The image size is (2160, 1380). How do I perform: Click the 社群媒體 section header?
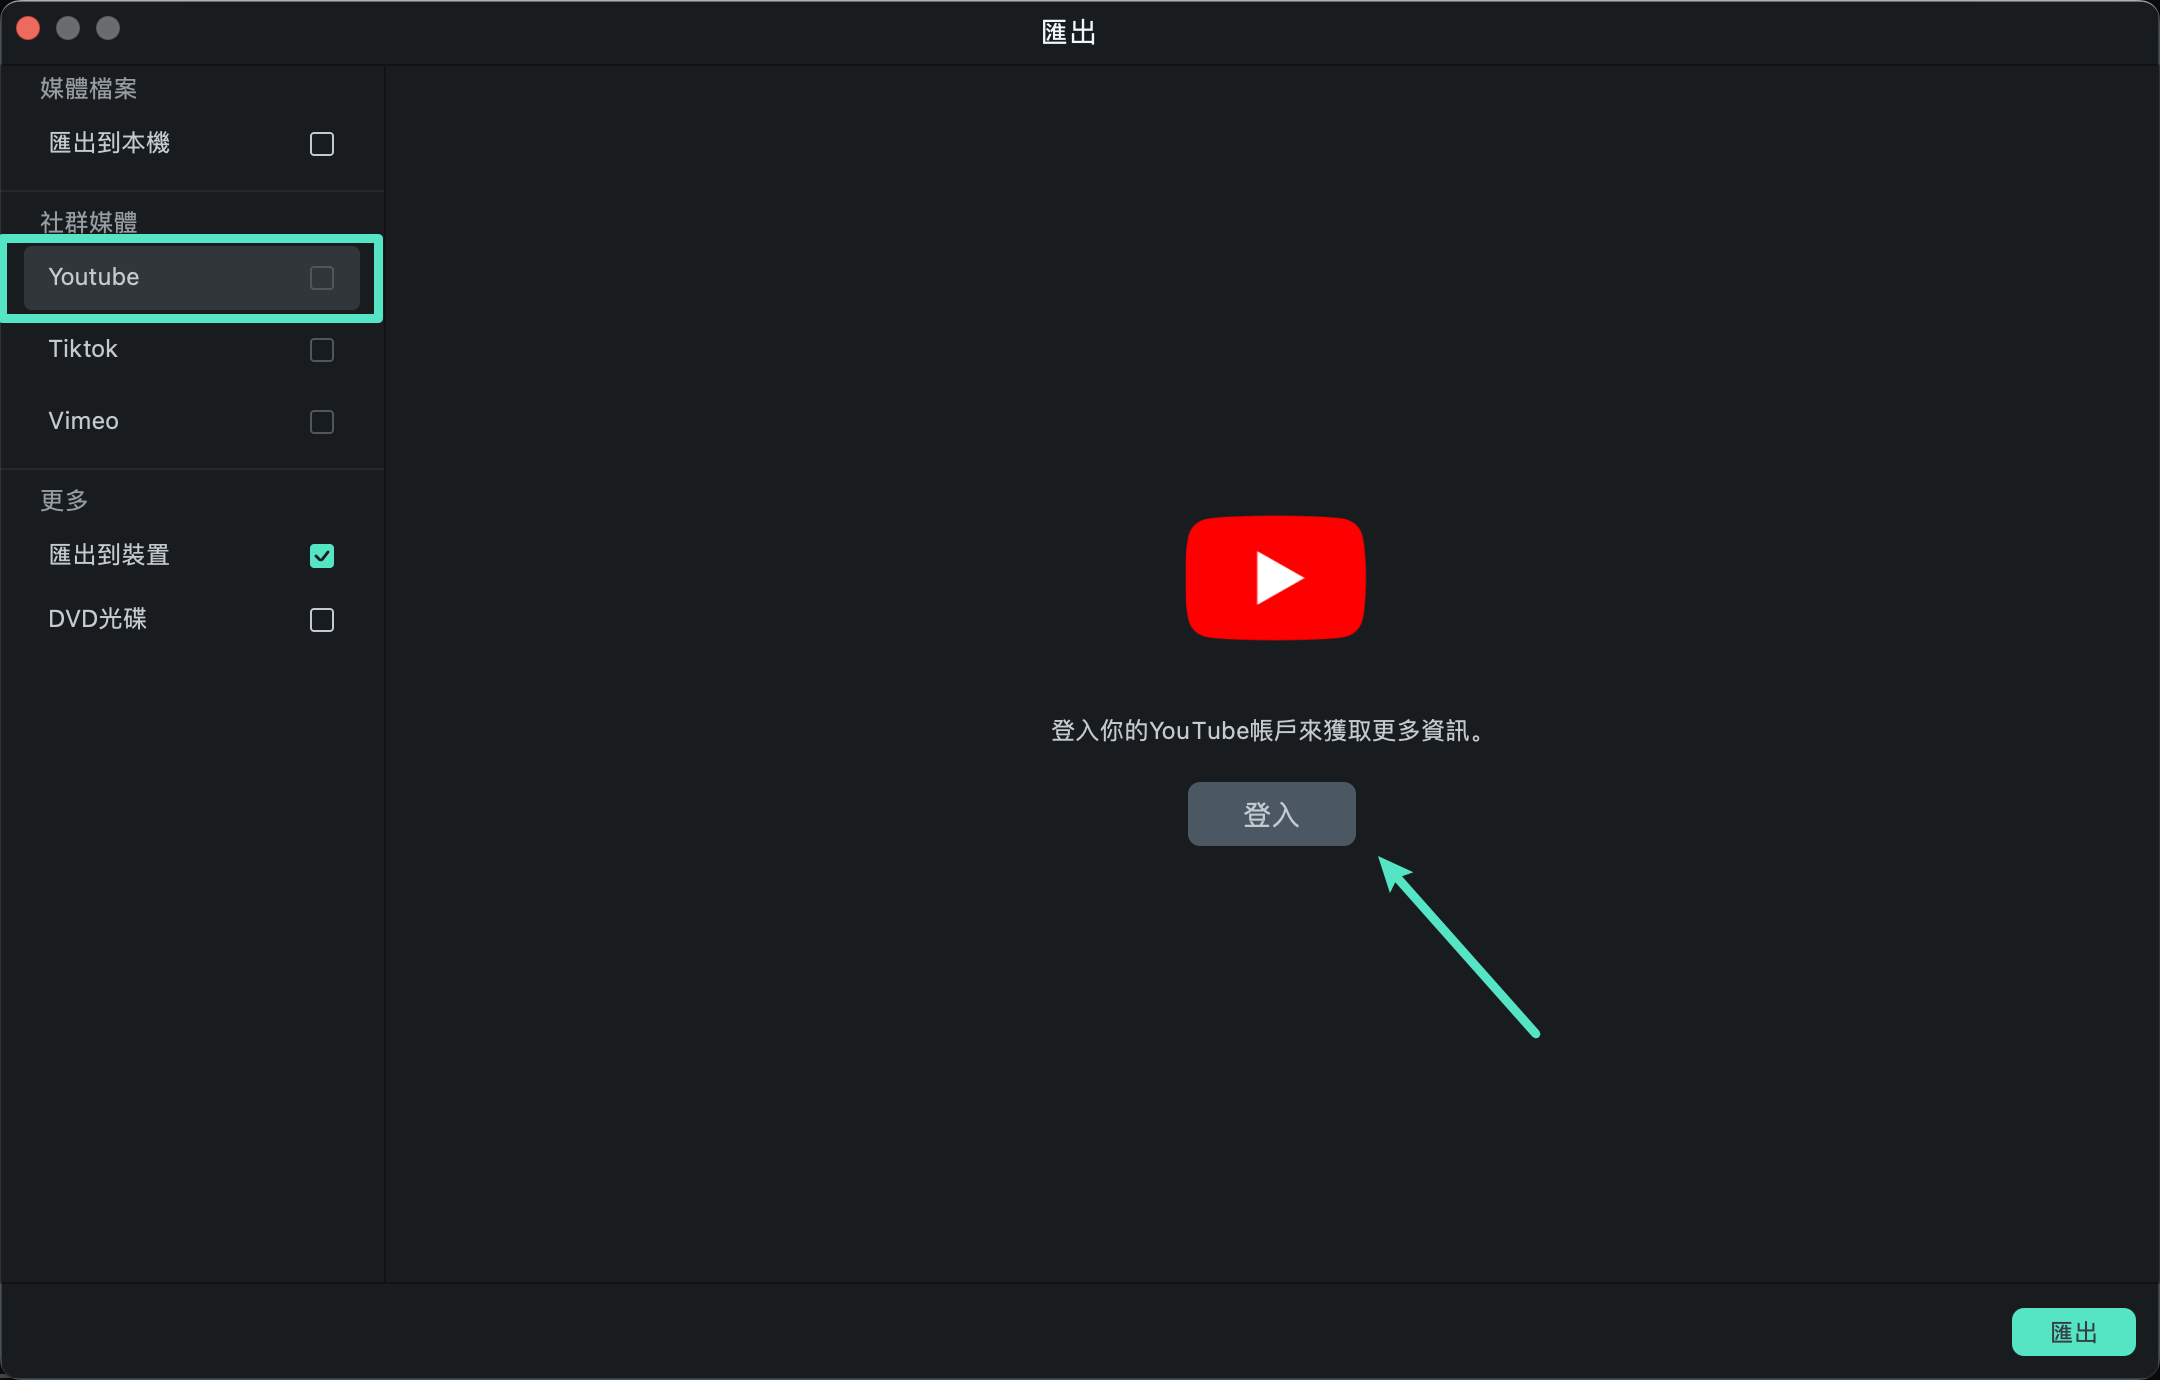point(89,222)
